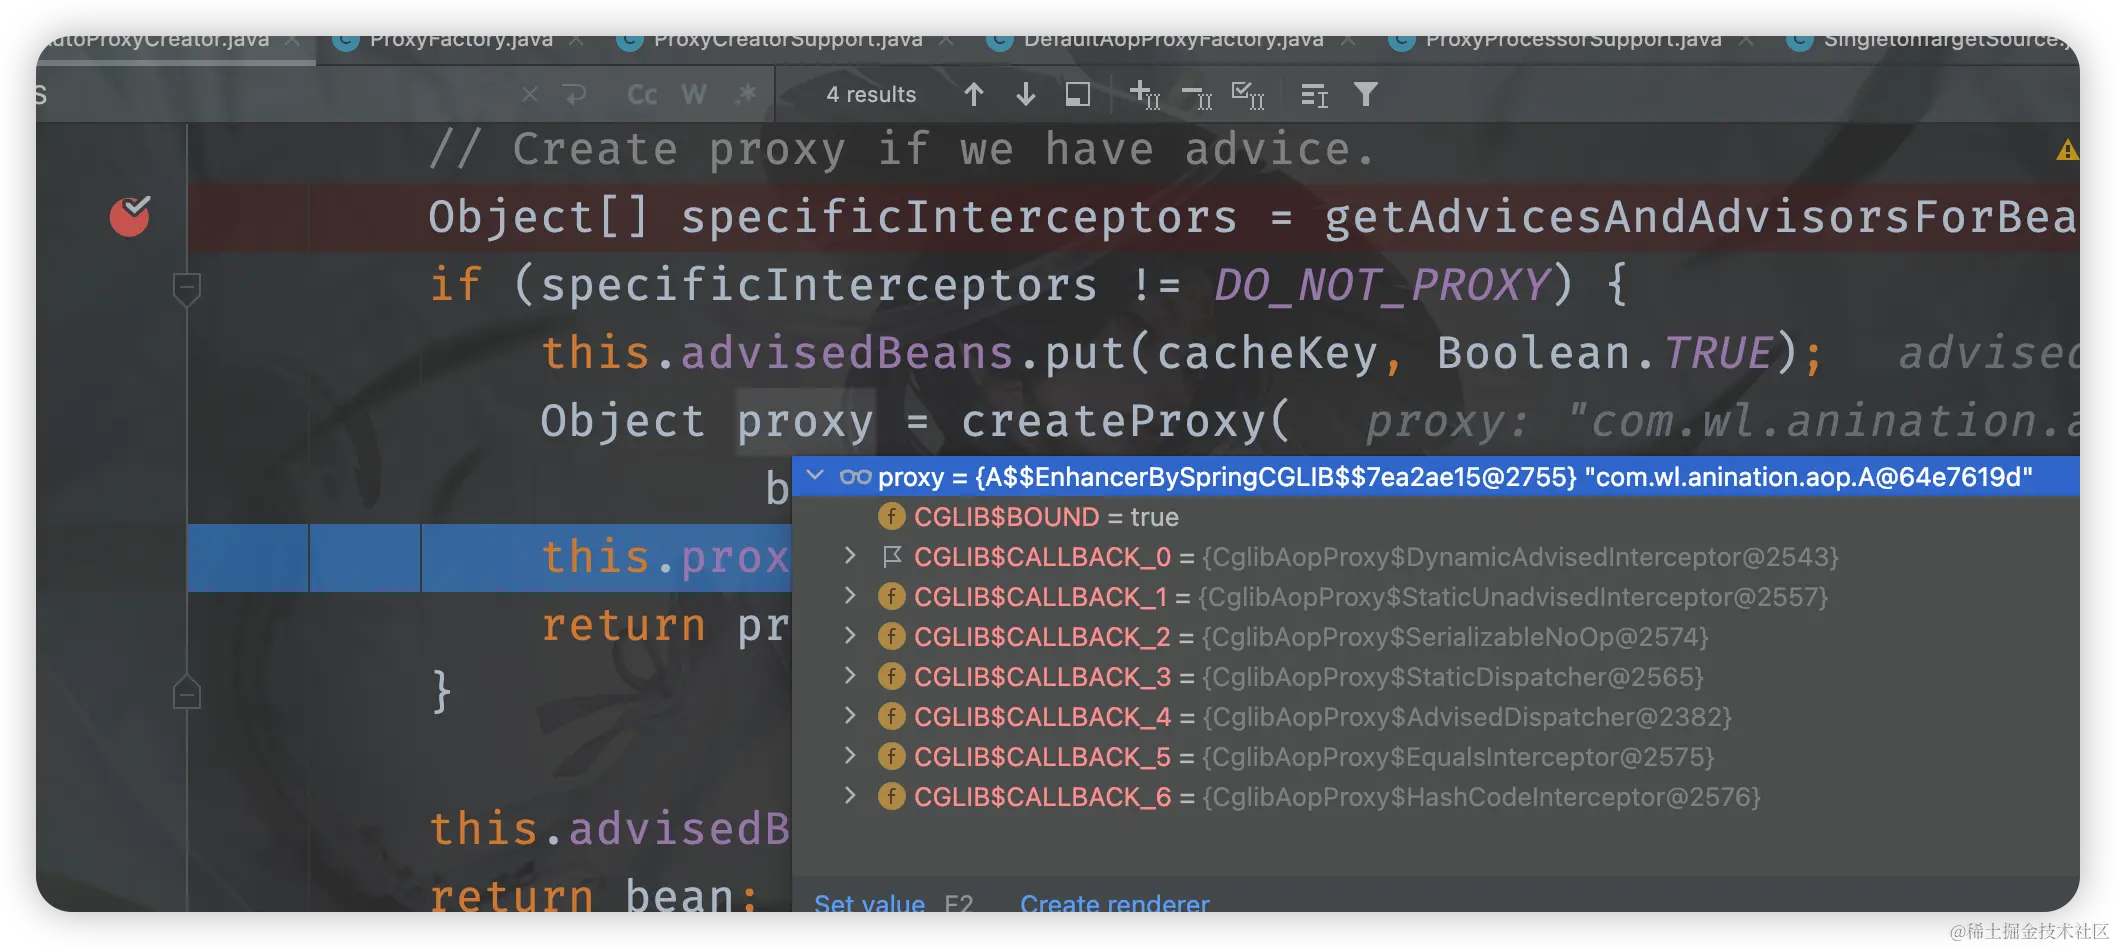
Task: Click the createProxy( method call
Action: (1125, 421)
